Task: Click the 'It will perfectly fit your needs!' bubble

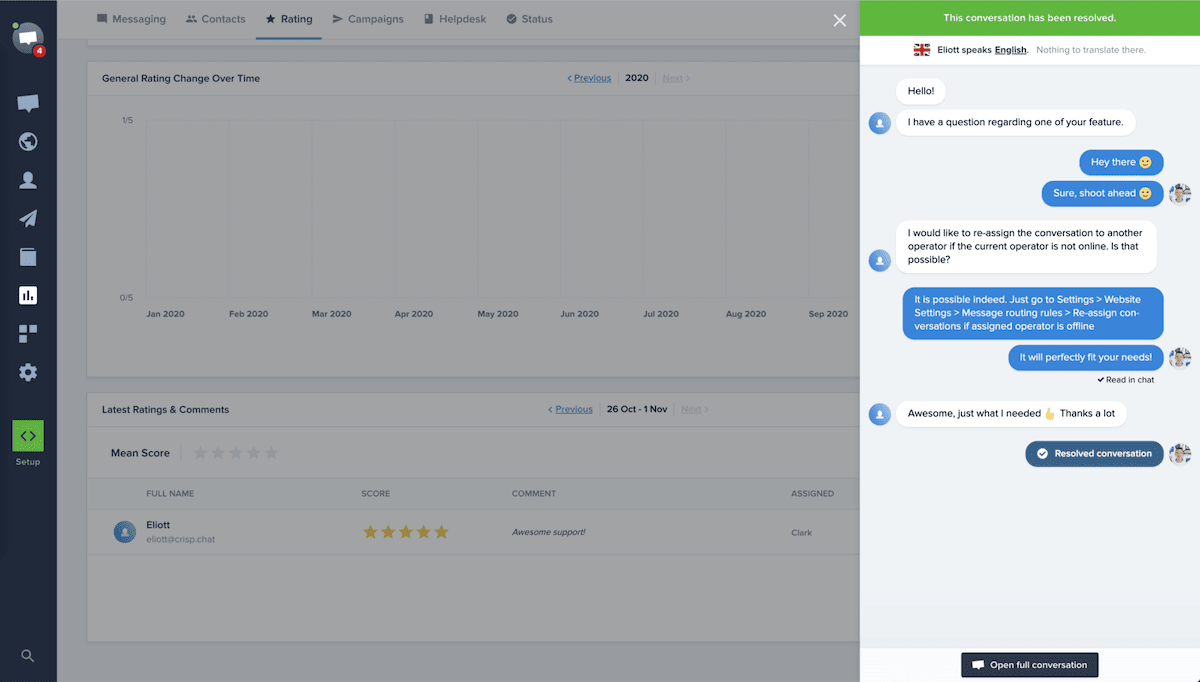Action: [x=1086, y=357]
